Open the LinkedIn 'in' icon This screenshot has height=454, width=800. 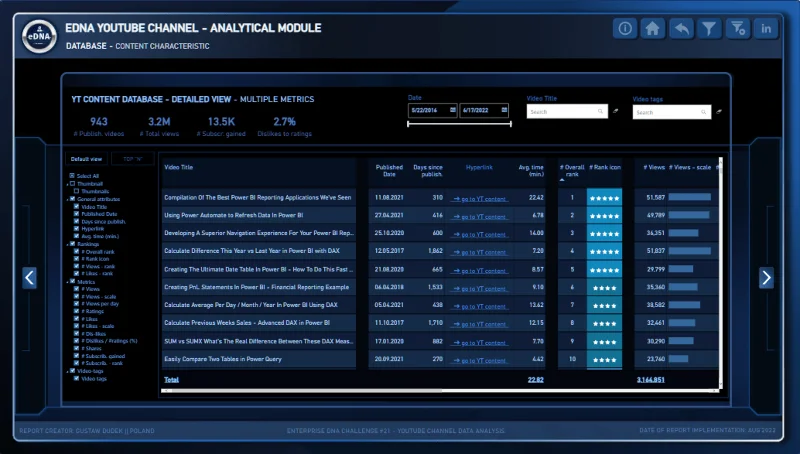point(766,29)
